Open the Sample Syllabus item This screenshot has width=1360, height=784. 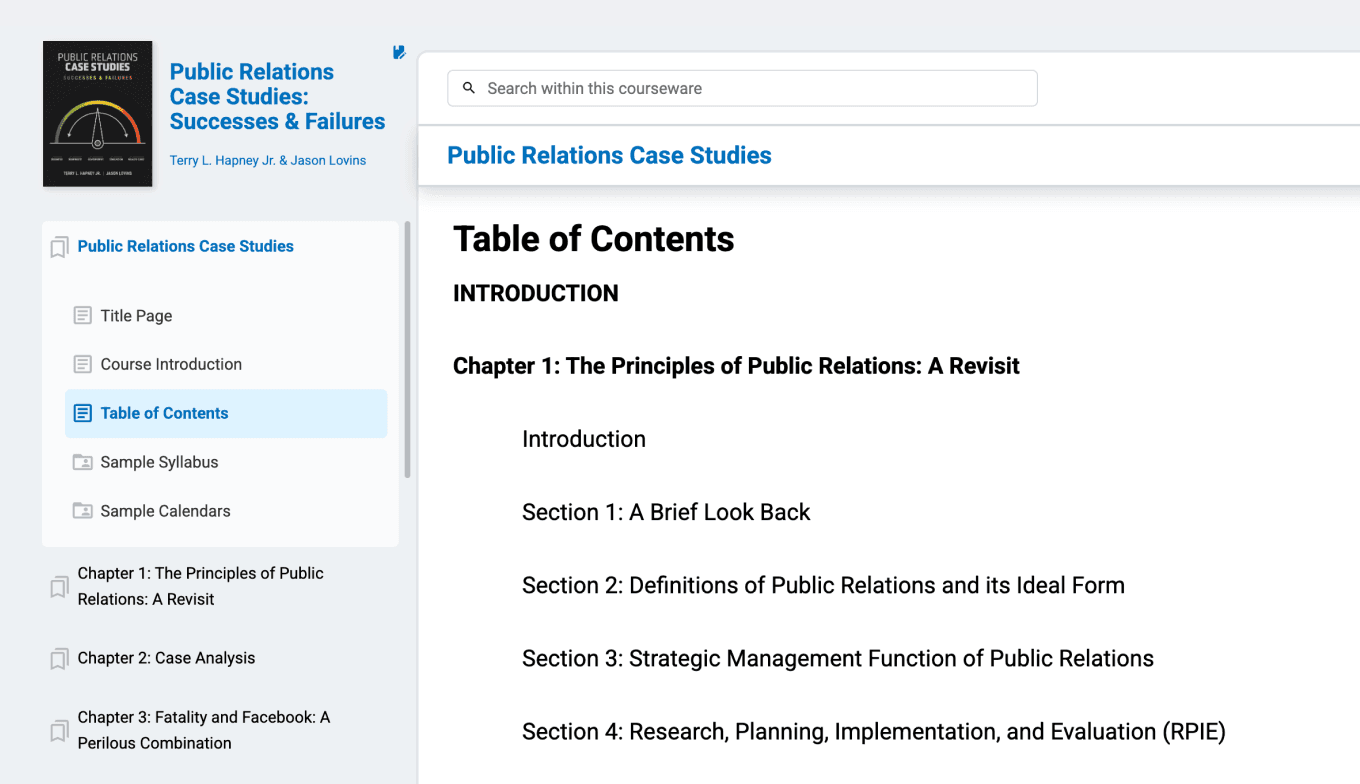tap(159, 462)
